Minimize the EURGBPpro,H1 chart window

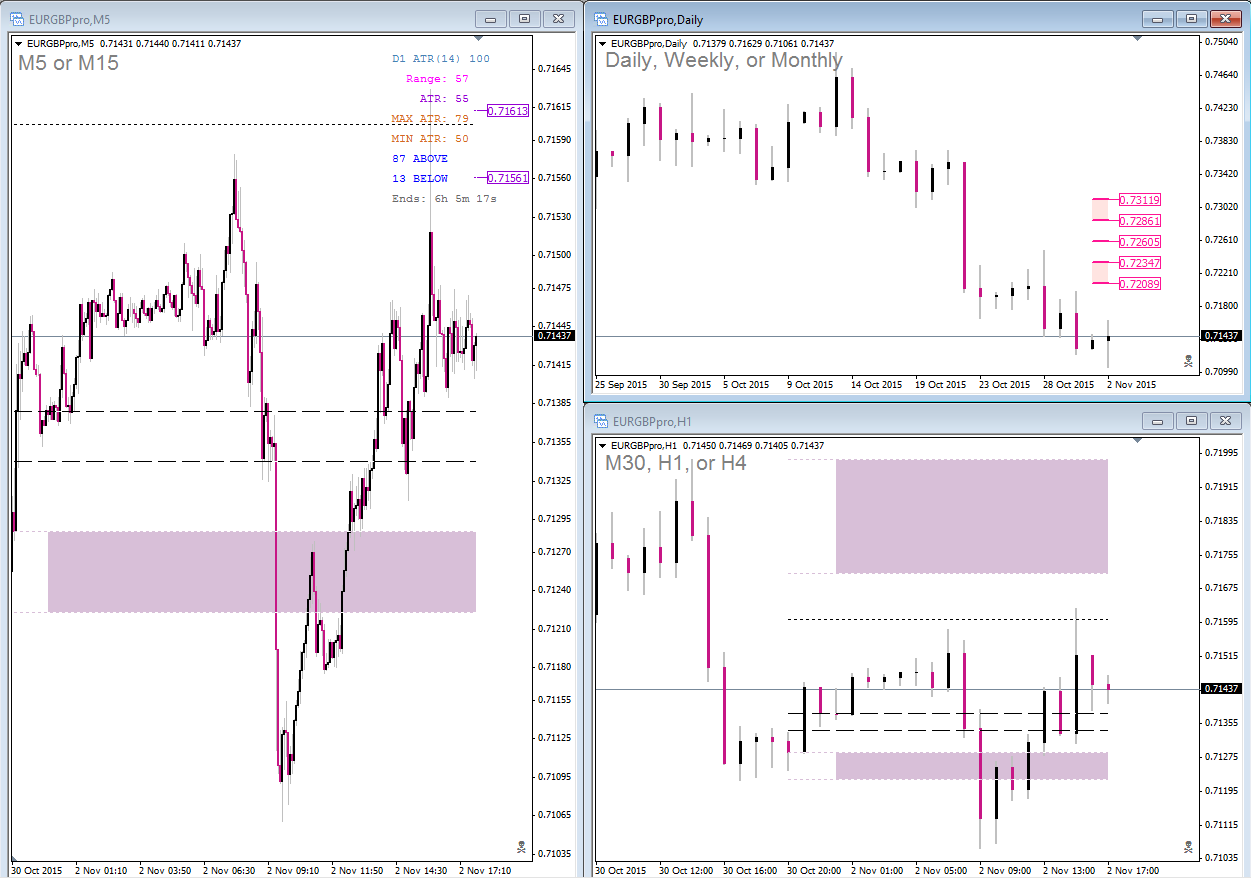coord(1158,421)
